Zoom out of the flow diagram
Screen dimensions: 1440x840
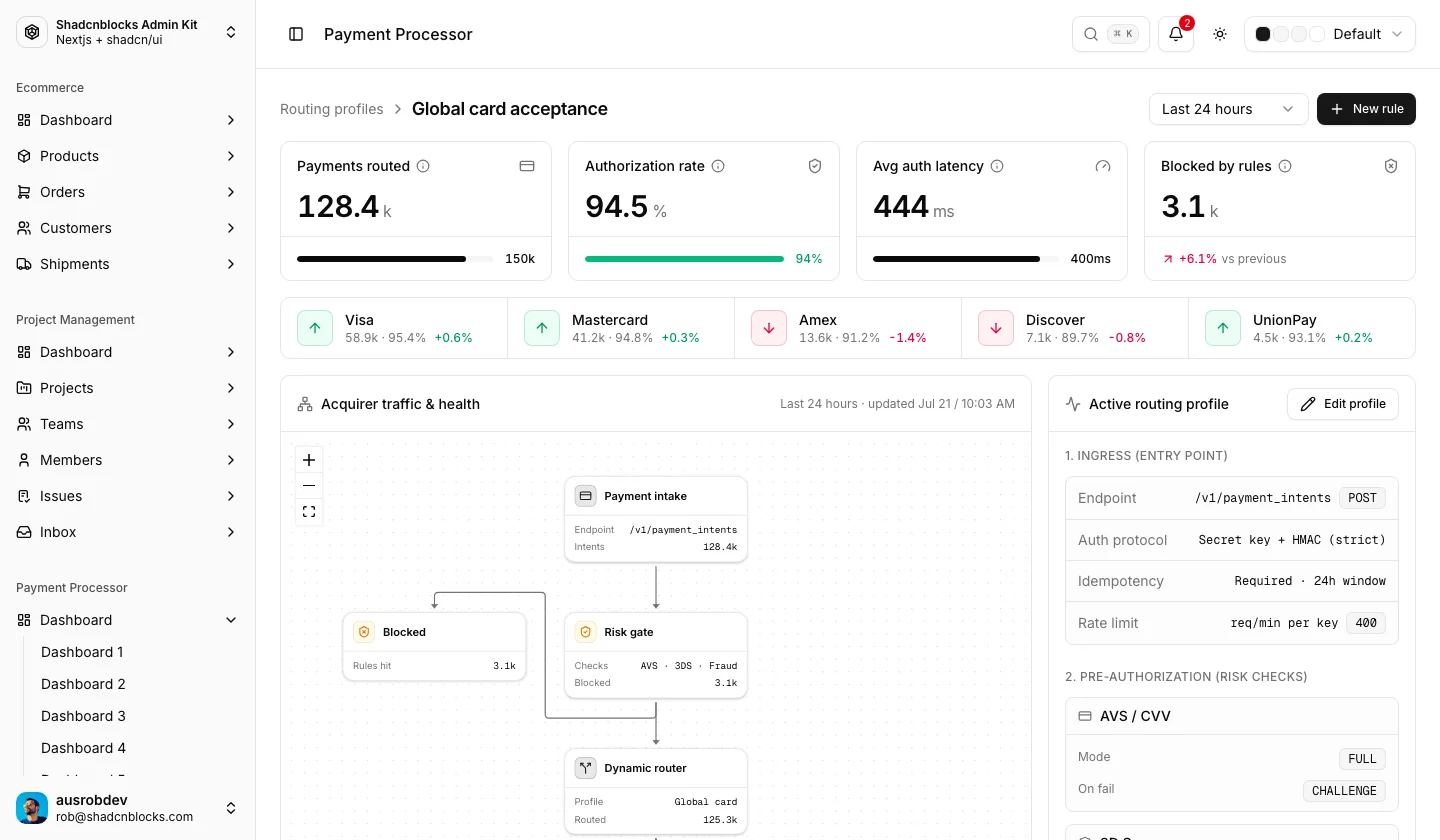309,486
